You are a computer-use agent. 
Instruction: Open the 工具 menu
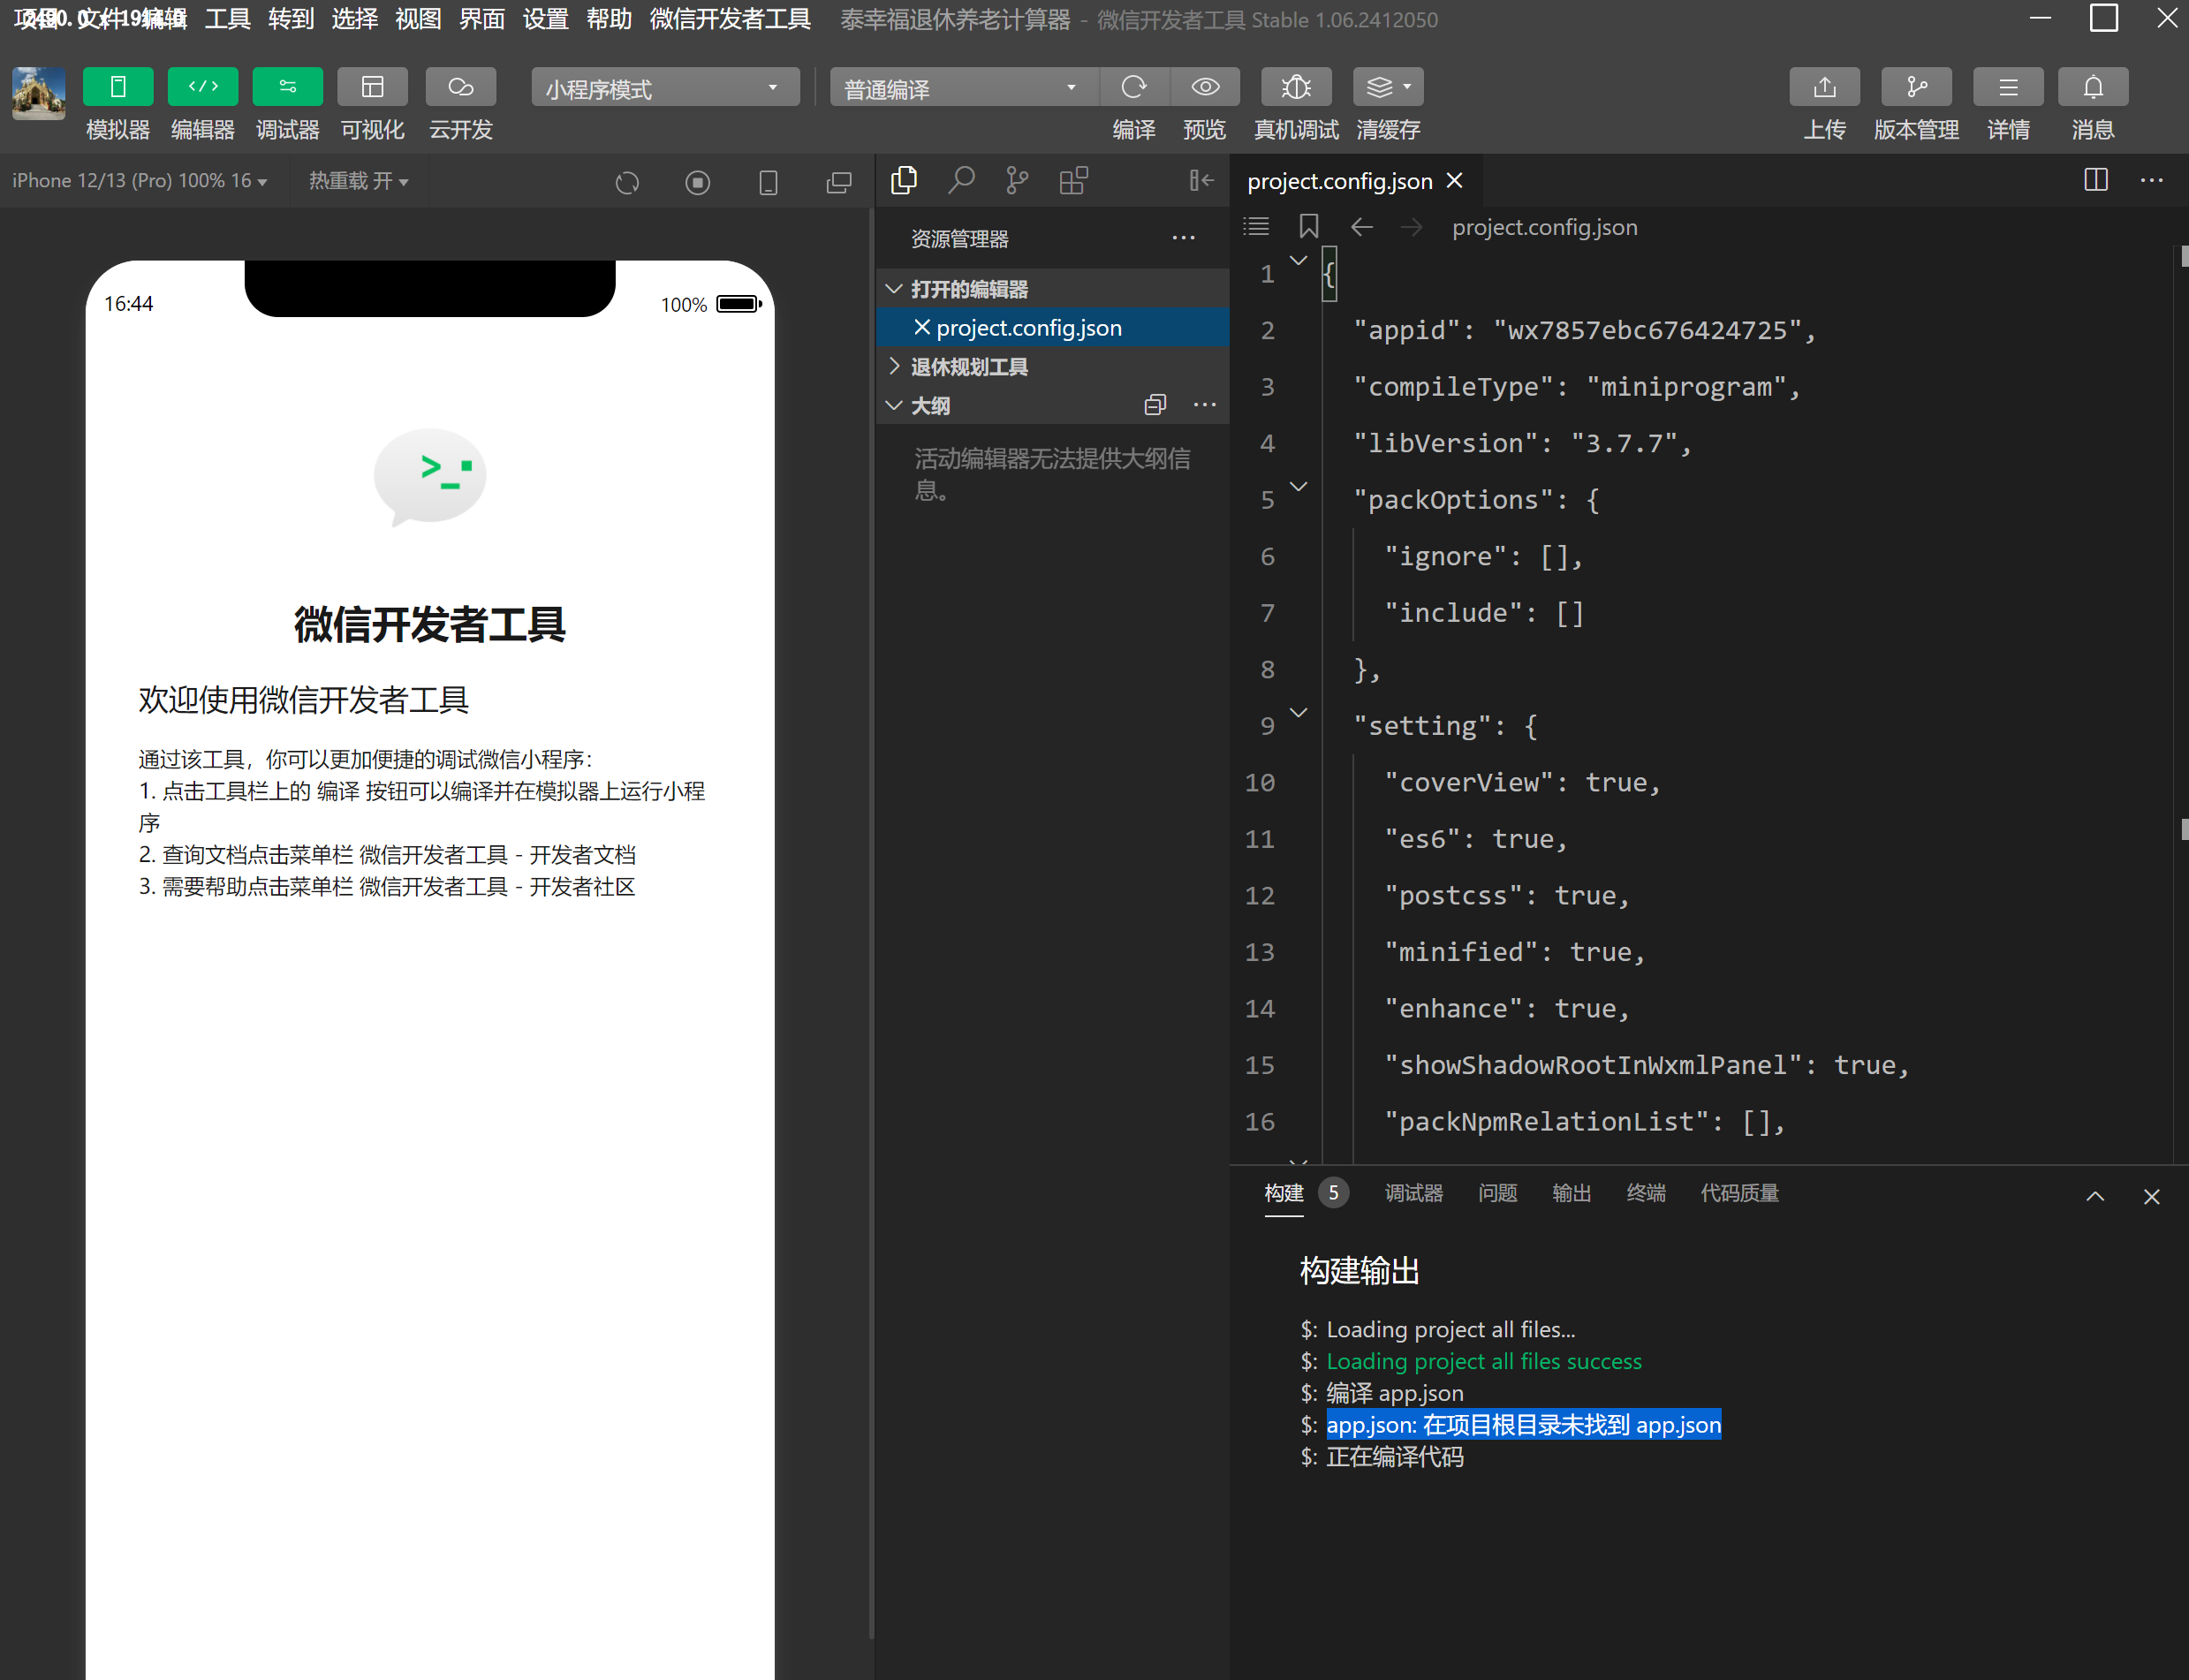point(227,19)
